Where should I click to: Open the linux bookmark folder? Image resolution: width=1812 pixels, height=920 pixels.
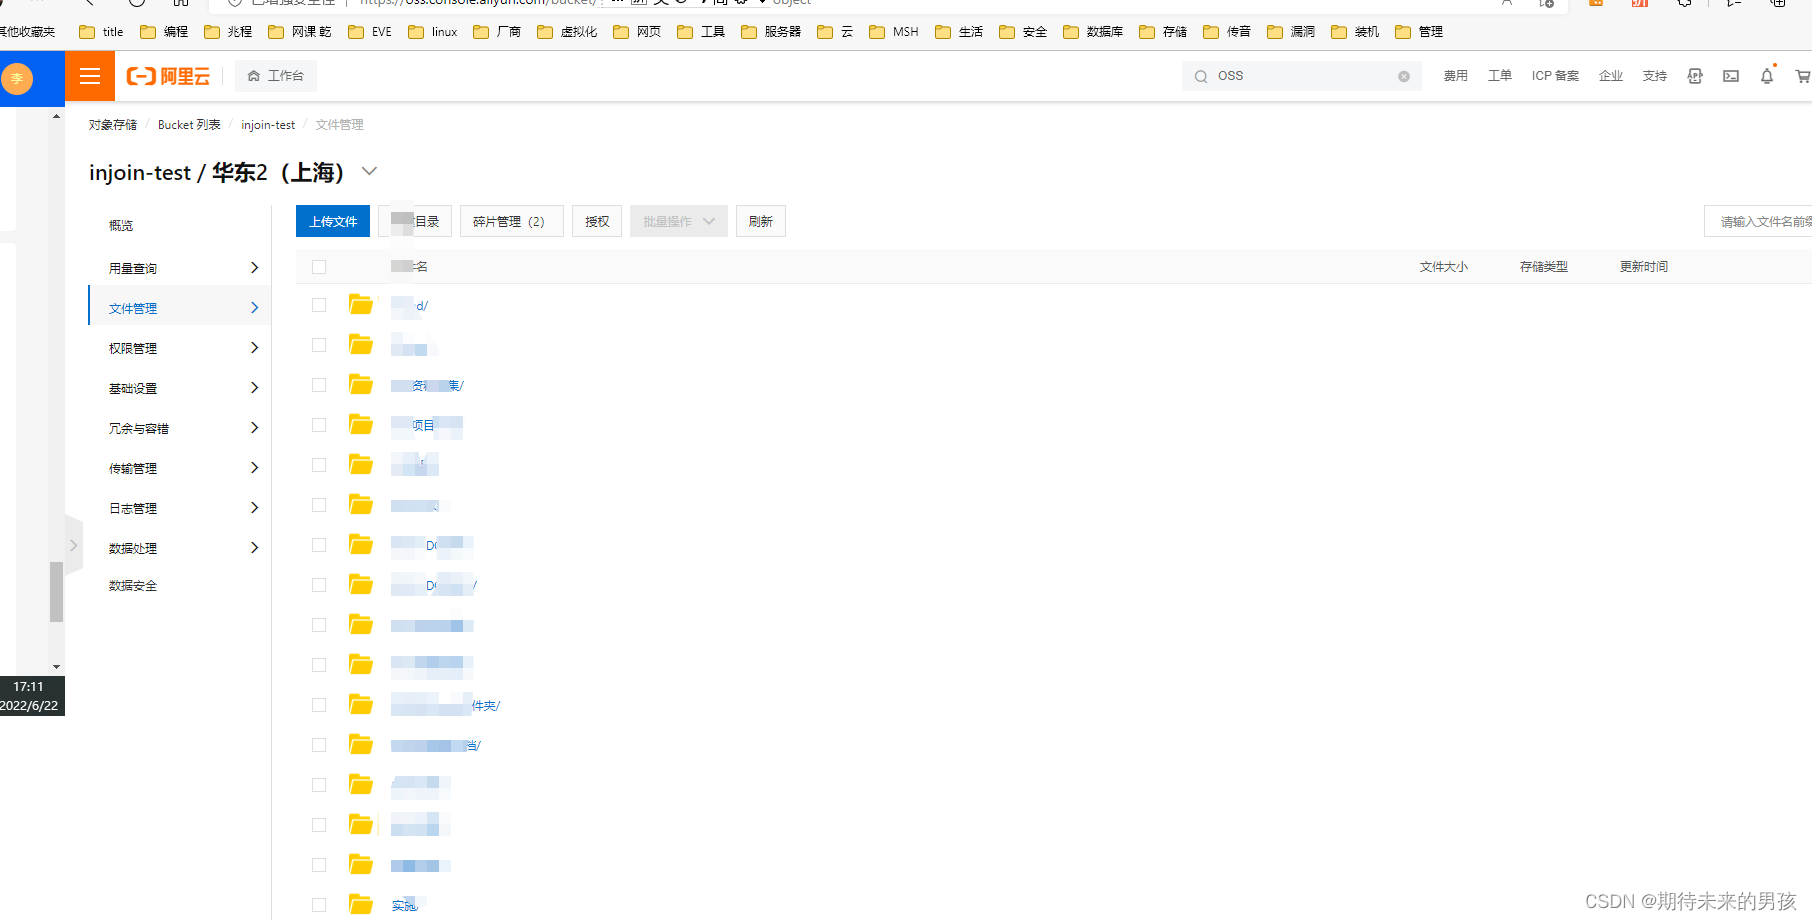(433, 32)
